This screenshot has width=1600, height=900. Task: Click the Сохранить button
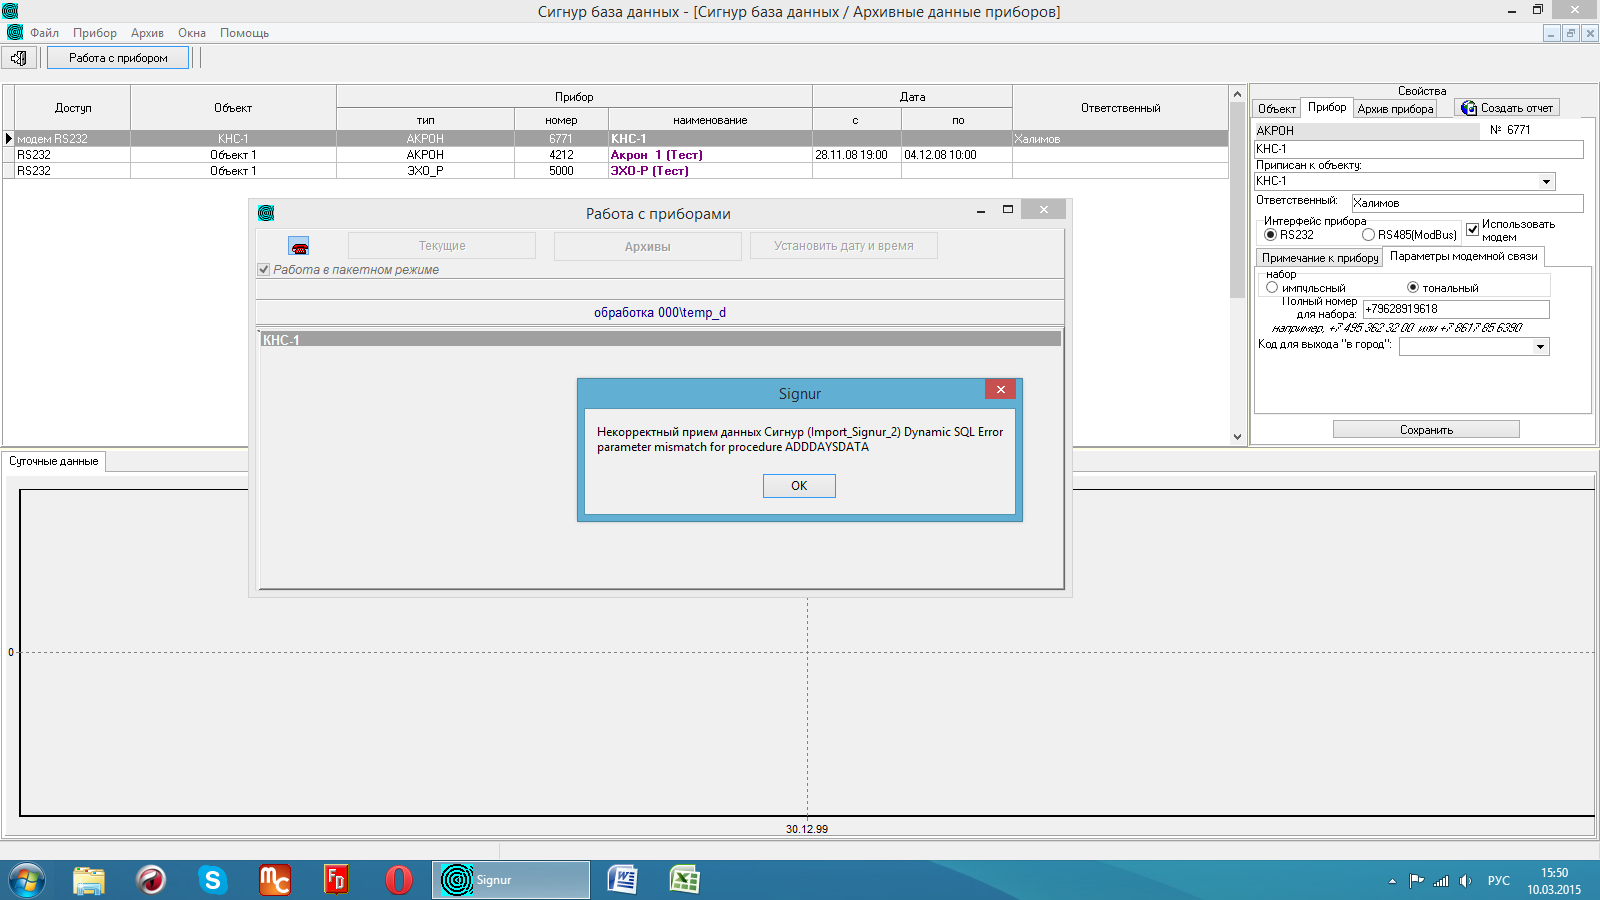tap(1425, 430)
